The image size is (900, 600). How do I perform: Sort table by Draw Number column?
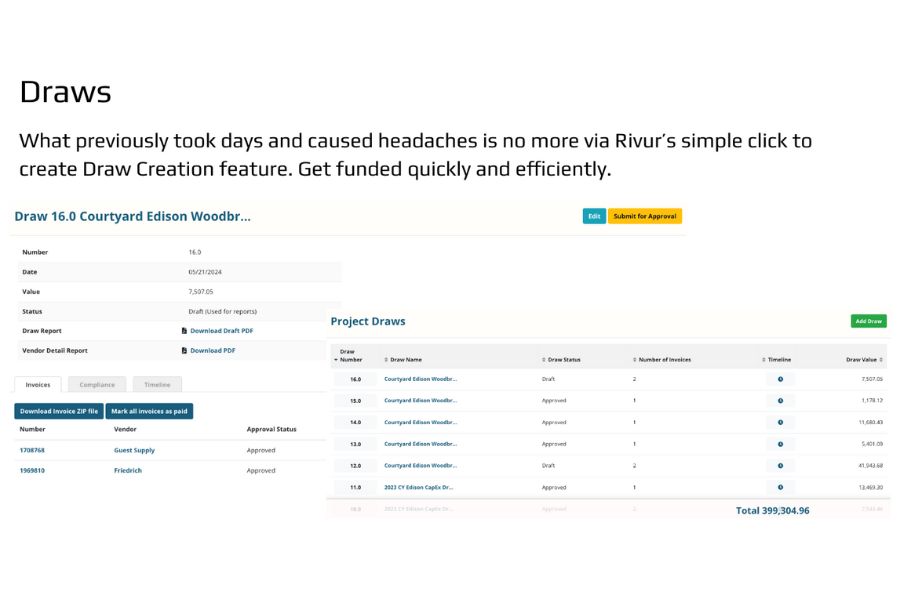coord(347,356)
